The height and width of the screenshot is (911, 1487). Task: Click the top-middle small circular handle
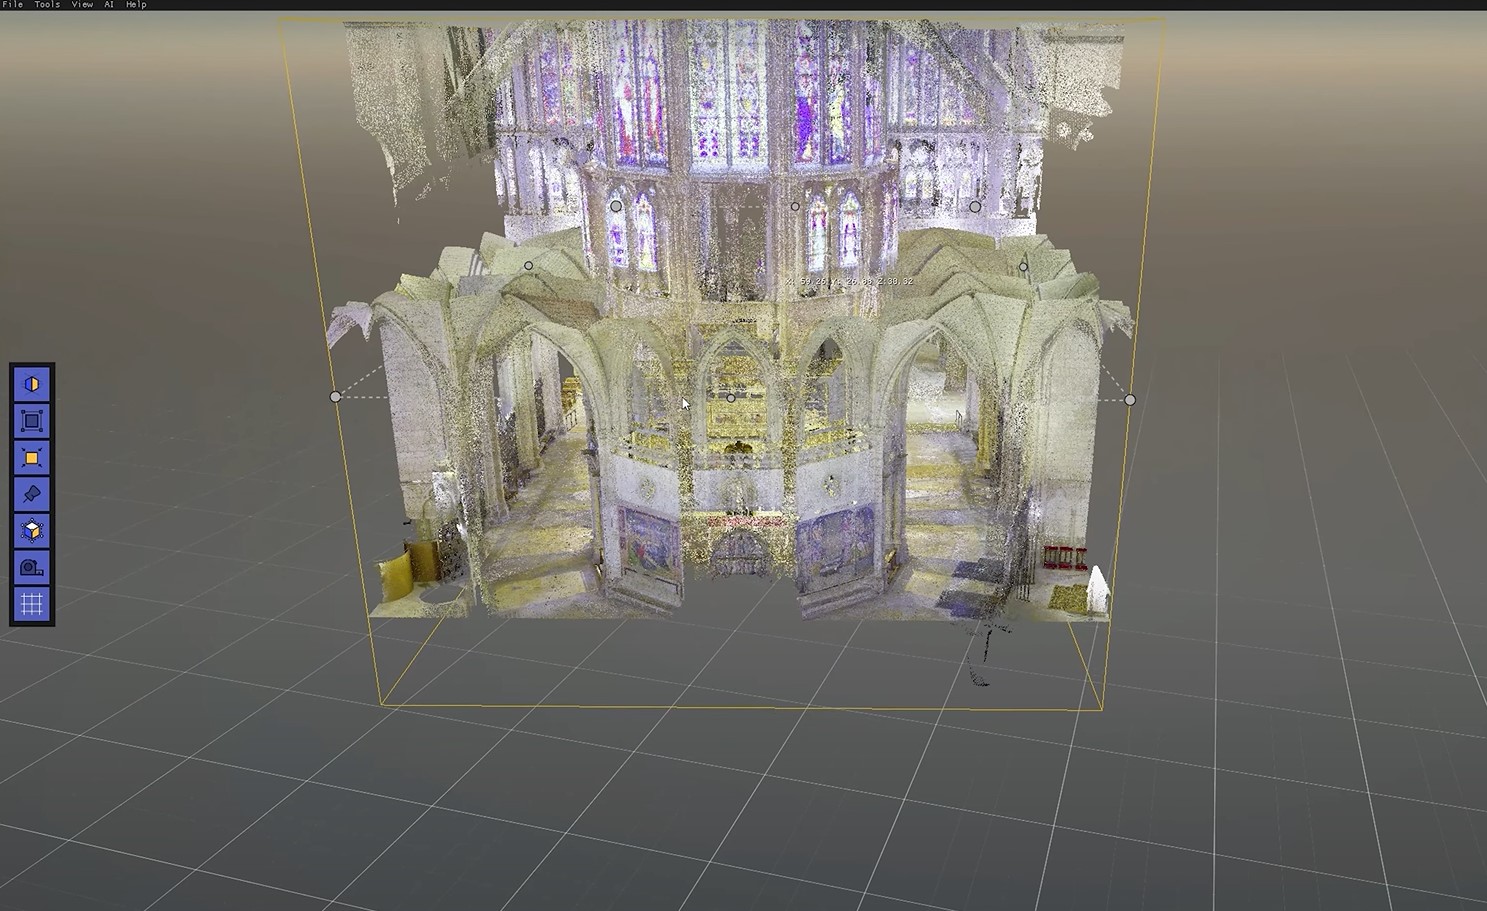[795, 207]
